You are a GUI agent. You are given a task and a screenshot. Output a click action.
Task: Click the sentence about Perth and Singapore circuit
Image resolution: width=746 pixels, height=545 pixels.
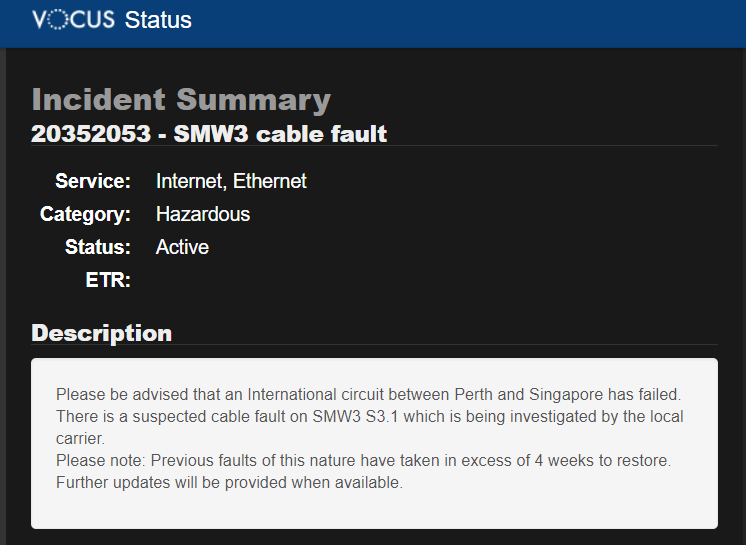[369, 395]
